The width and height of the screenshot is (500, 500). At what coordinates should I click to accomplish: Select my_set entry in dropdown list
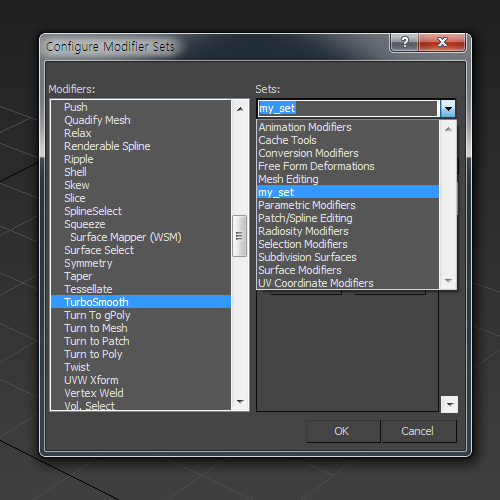(x=348, y=192)
